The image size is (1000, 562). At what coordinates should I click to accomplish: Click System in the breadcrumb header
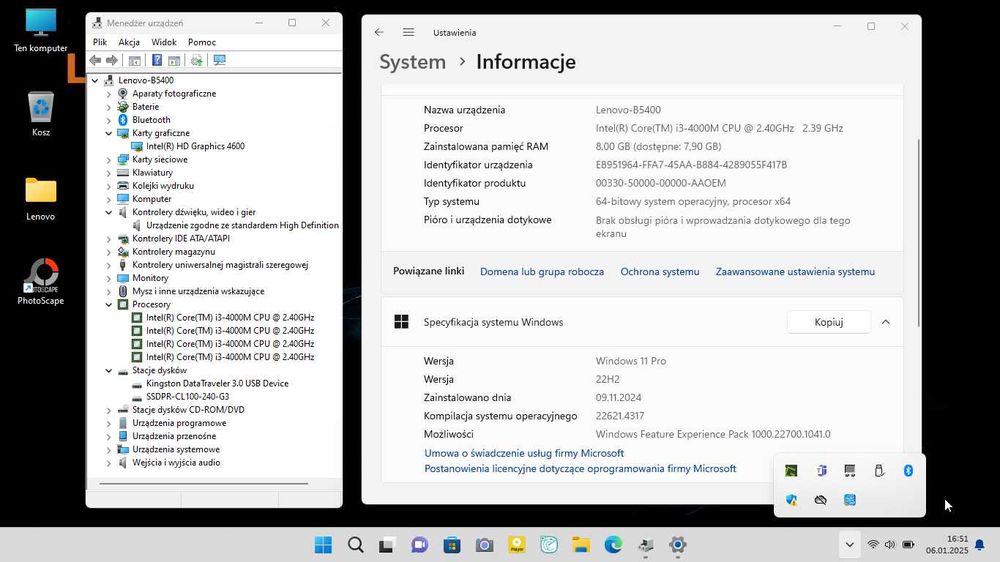coord(413,62)
